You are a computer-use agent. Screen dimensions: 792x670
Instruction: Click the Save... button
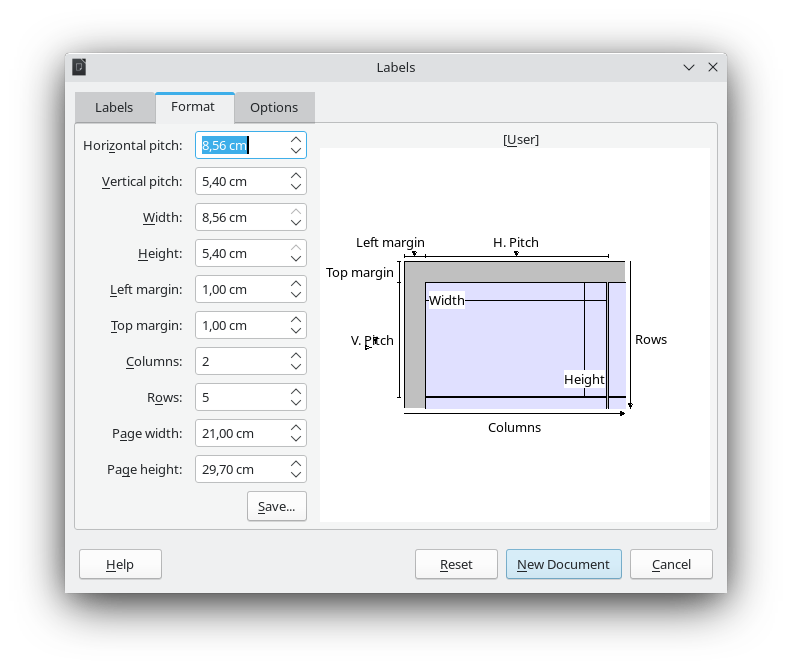276,507
